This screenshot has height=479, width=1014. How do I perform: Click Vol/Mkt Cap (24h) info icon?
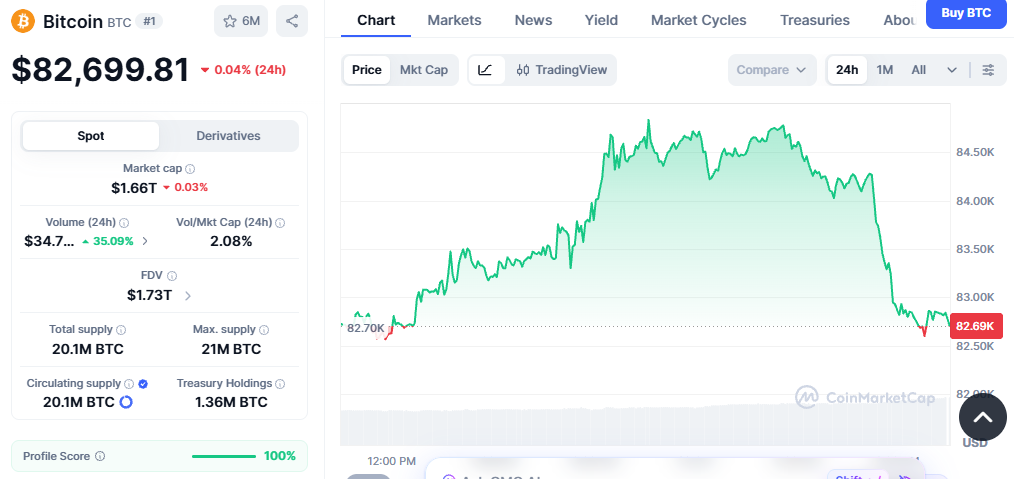[x=280, y=222]
